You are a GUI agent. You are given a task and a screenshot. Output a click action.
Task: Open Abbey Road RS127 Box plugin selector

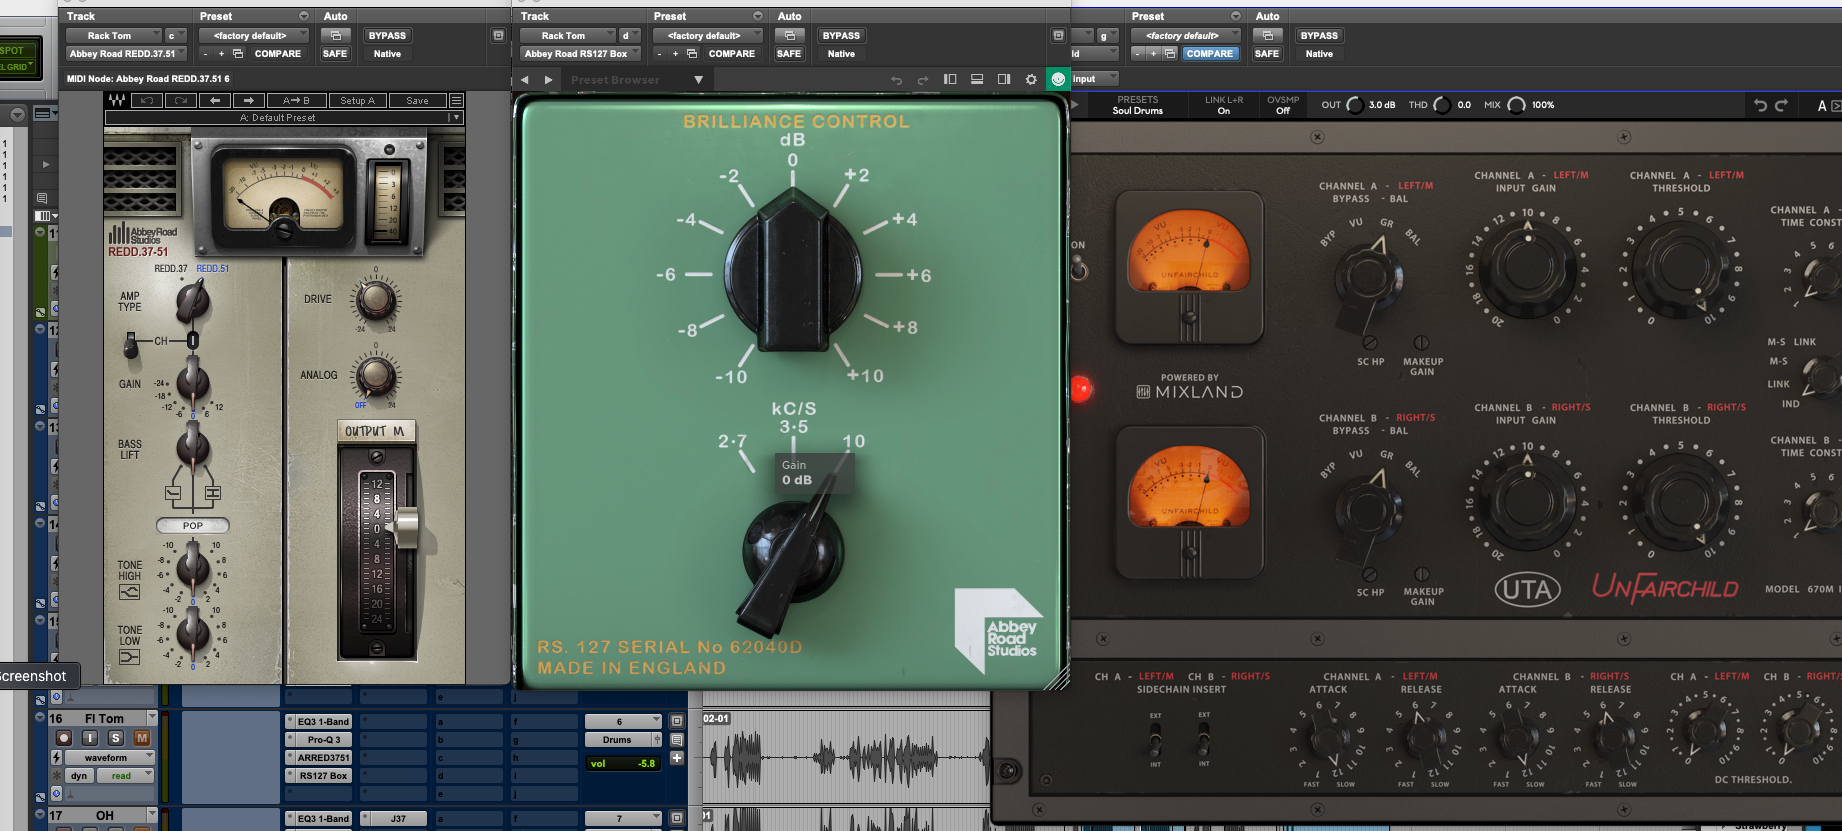pos(580,54)
